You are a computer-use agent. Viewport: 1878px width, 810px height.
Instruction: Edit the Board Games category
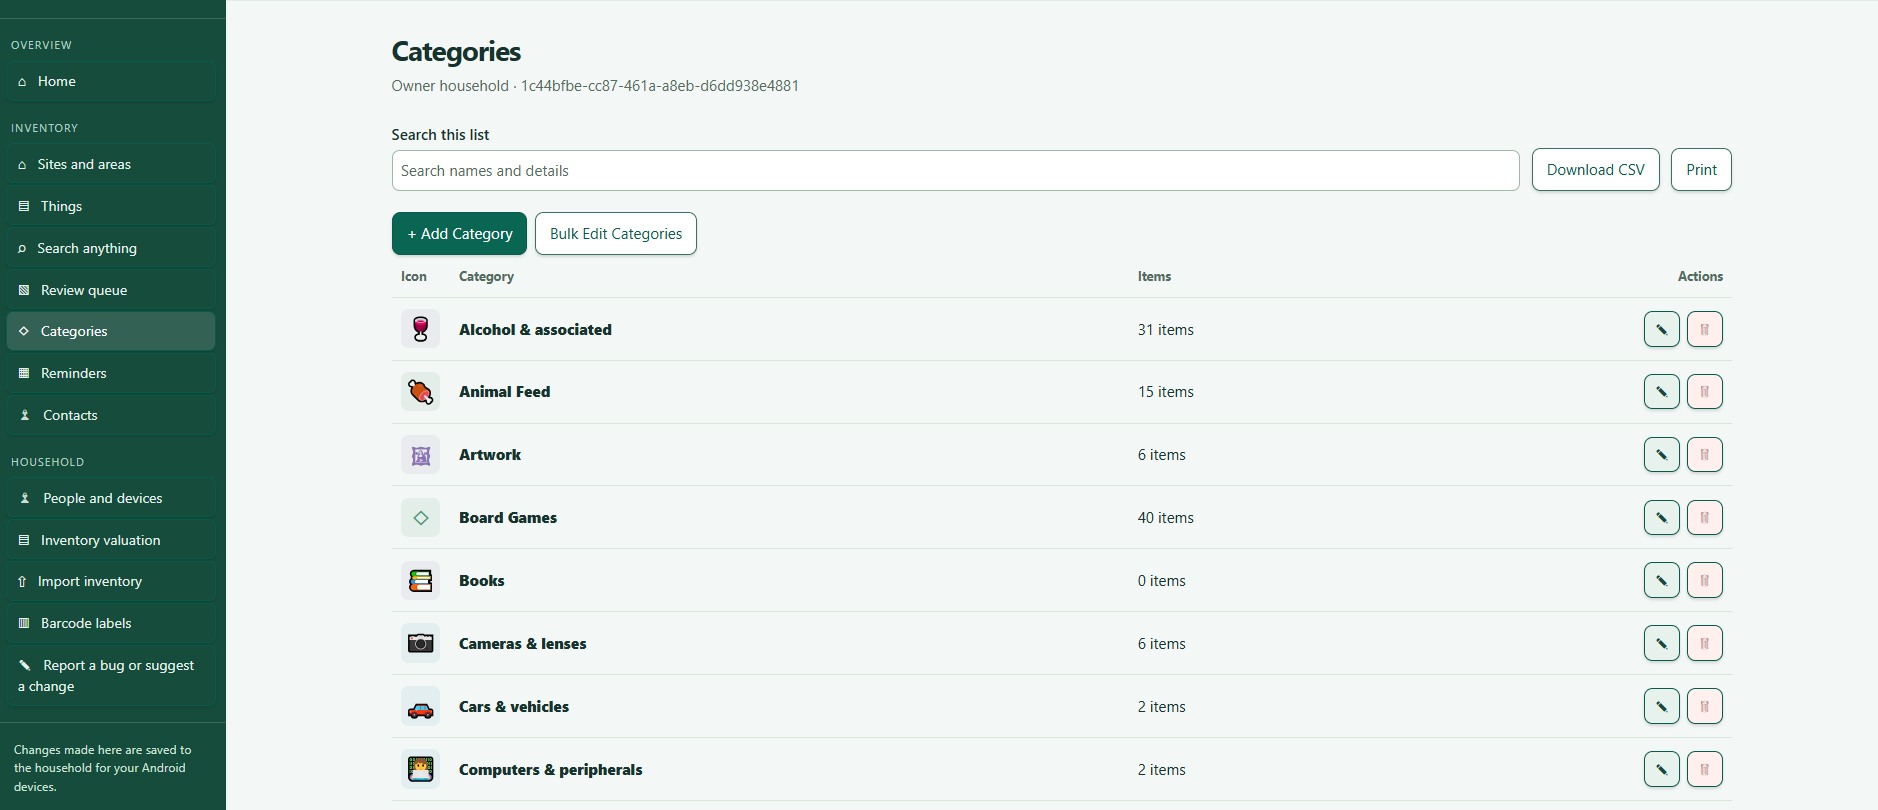click(1661, 517)
